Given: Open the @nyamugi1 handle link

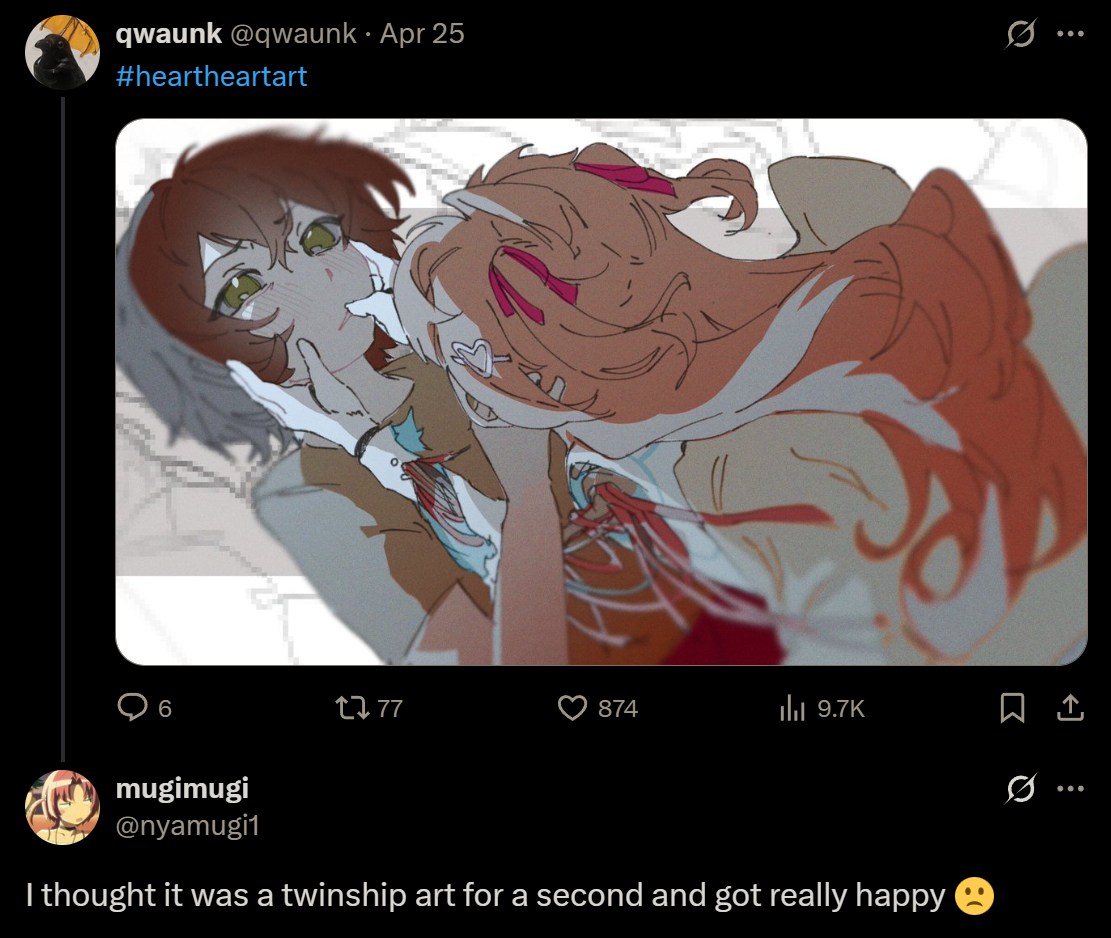Looking at the screenshot, I should [187, 825].
